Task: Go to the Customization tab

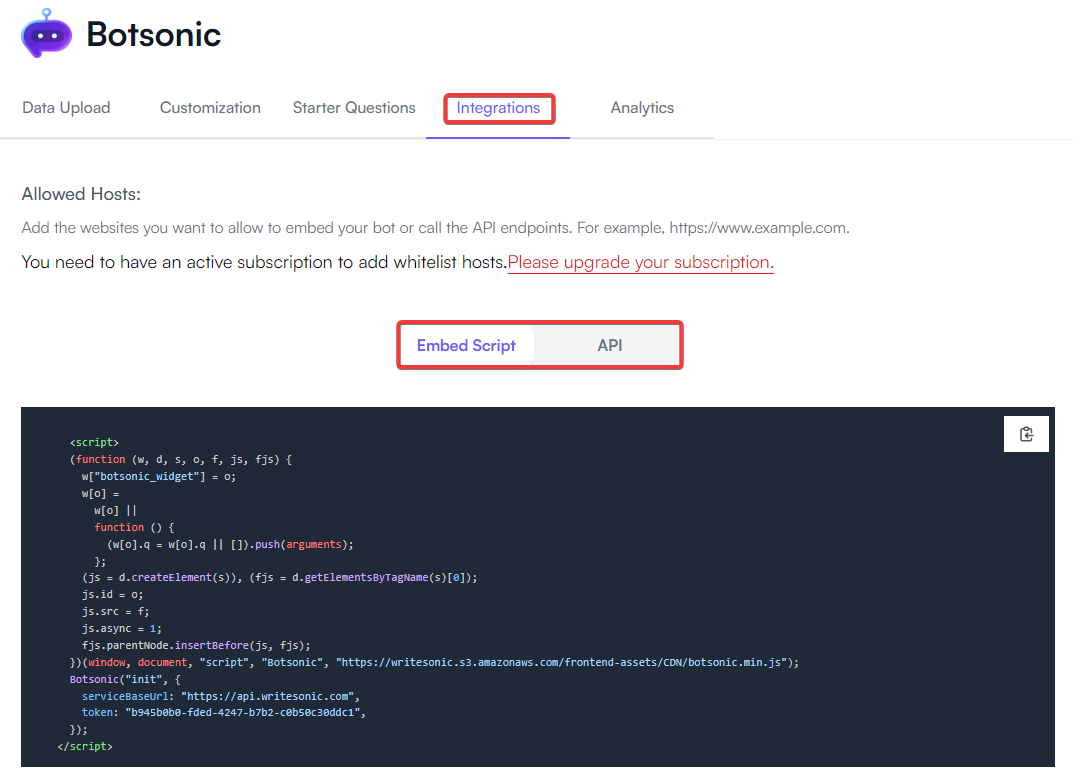Action: click(x=210, y=107)
